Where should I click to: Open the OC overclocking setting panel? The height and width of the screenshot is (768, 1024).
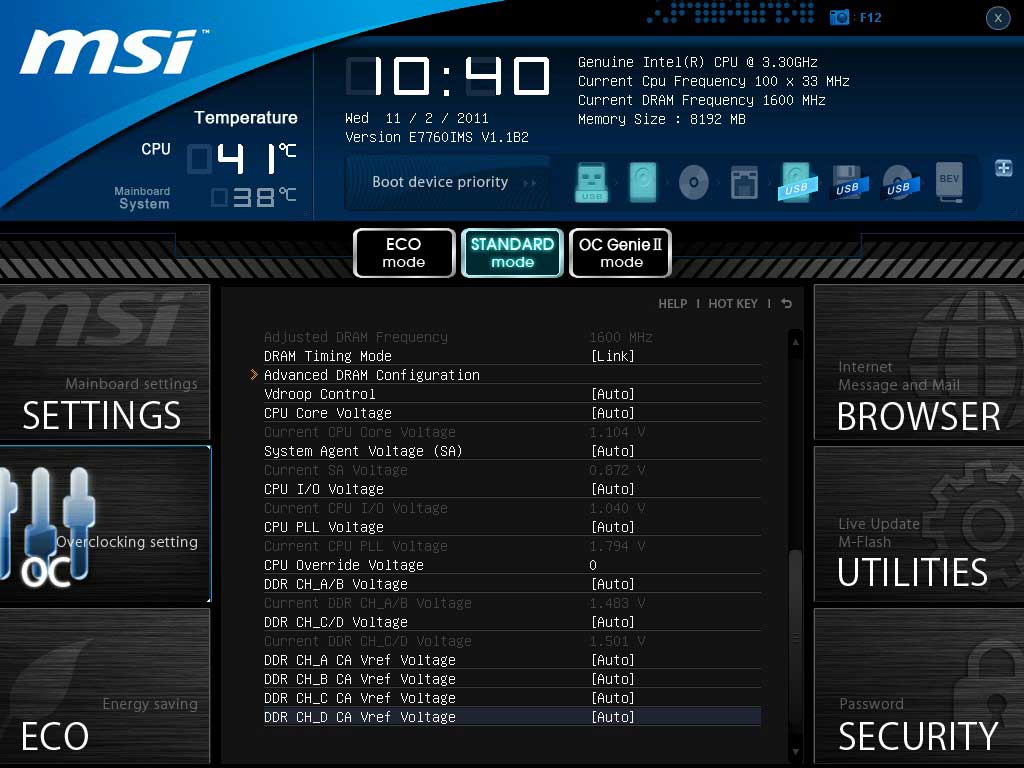[x=104, y=524]
